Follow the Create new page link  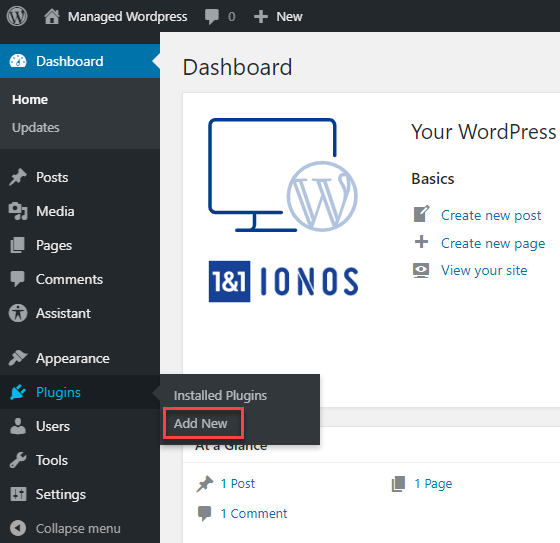493,244
